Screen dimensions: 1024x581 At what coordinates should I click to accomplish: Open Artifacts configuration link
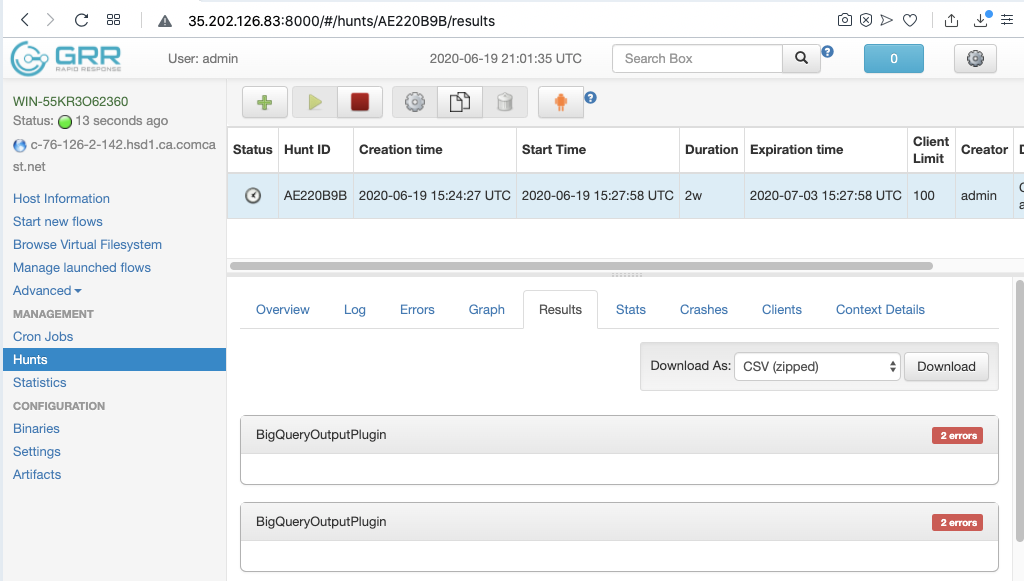[37, 475]
